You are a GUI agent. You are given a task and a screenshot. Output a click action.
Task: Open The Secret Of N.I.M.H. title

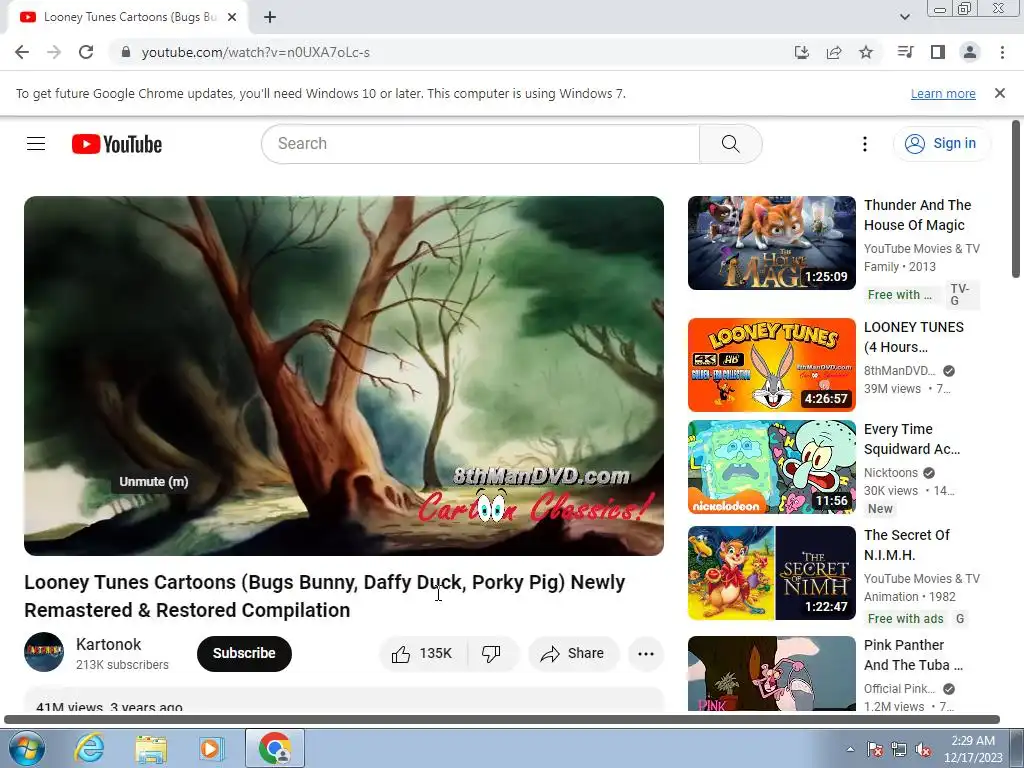coord(906,545)
